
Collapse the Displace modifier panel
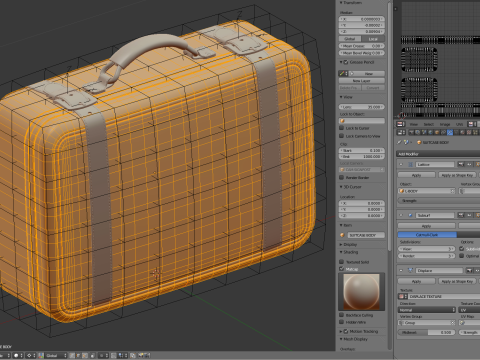coord(401,271)
